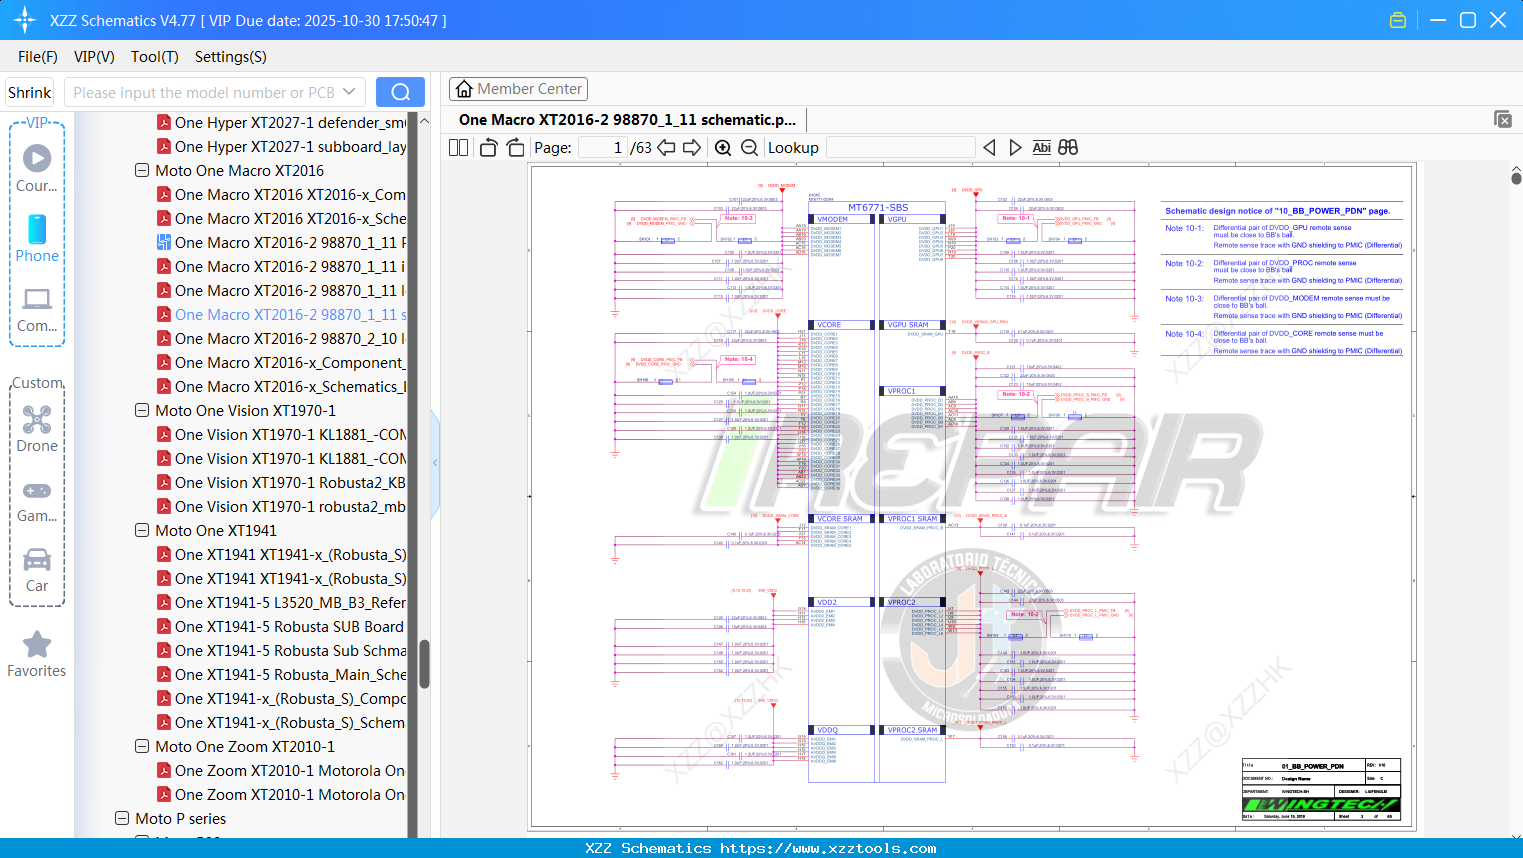Rotate the schematic page counterclockwise

tap(487, 146)
